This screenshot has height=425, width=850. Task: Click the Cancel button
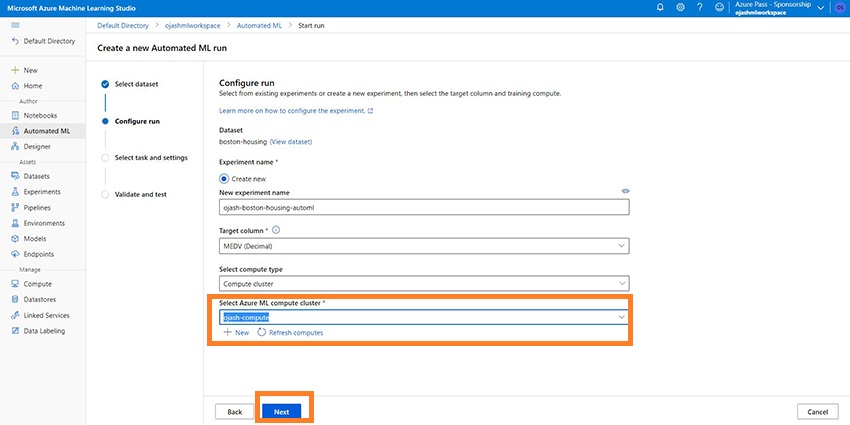point(817,412)
